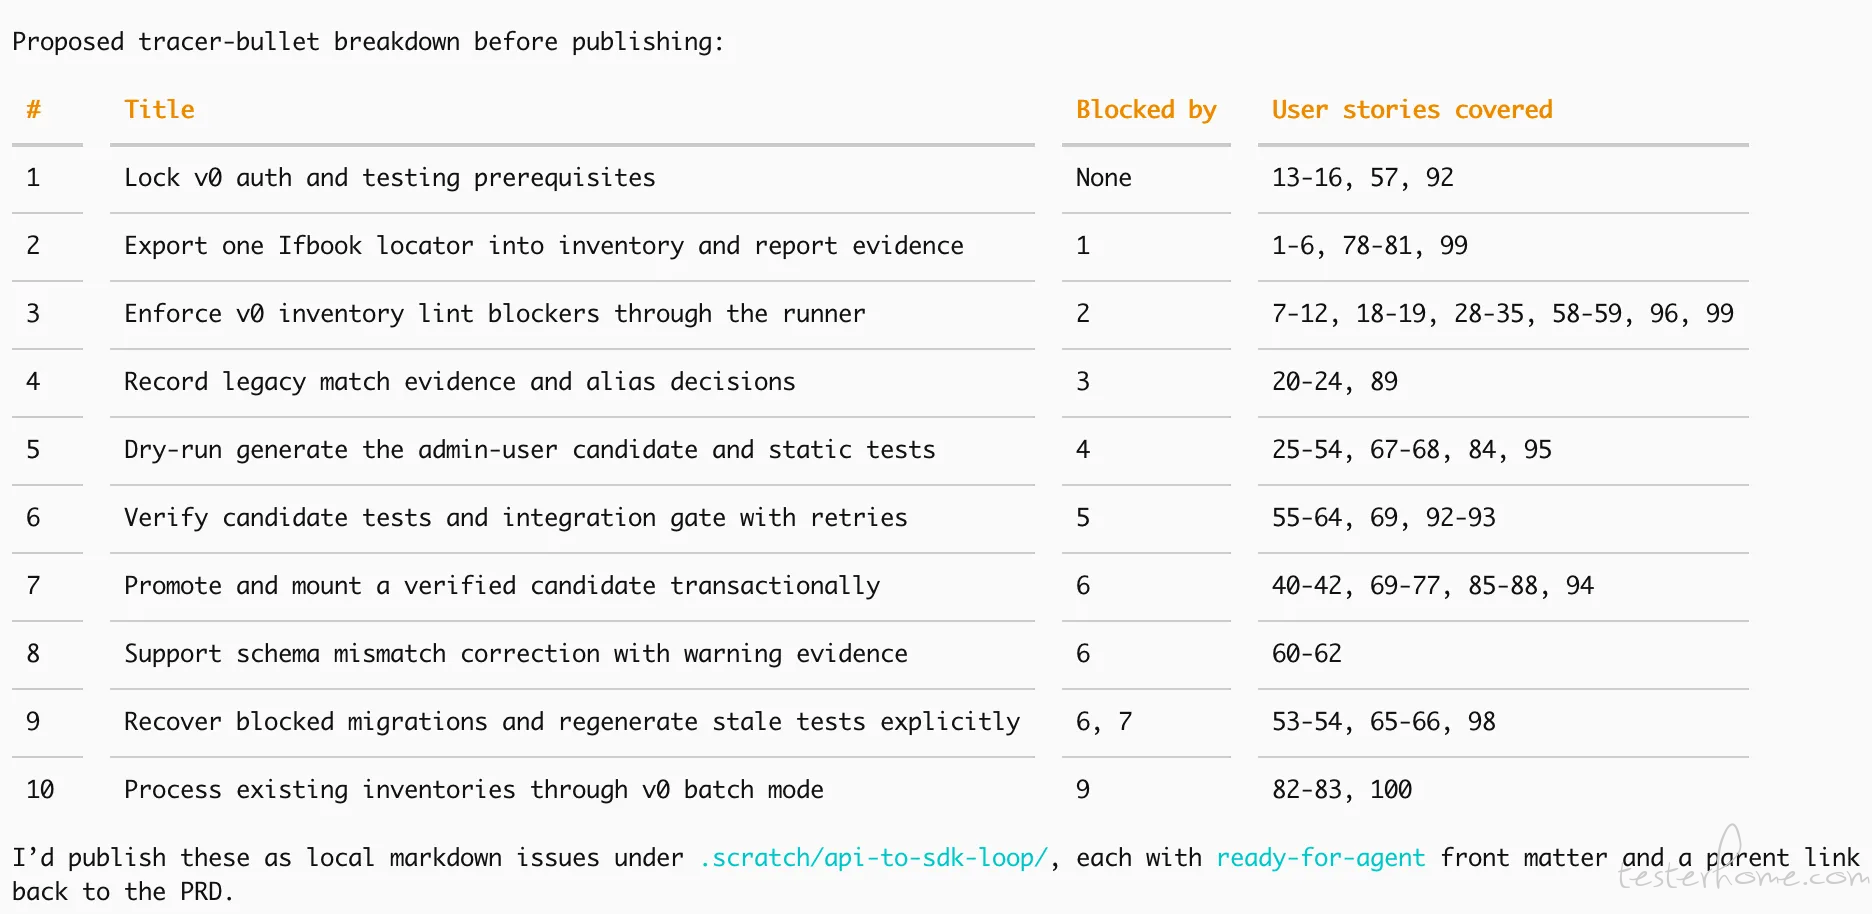Image resolution: width=1872 pixels, height=914 pixels.
Task: Click Record legacy match evidence row title
Action: tap(460, 382)
